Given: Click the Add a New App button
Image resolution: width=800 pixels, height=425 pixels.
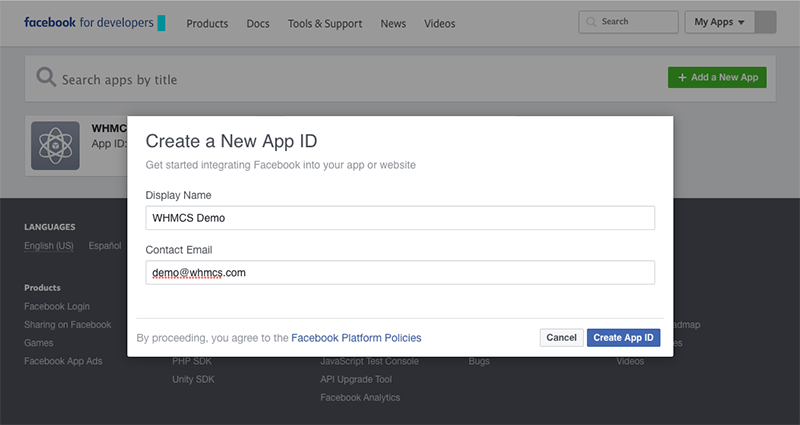Looking at the screenshot, I should (717, 78).
